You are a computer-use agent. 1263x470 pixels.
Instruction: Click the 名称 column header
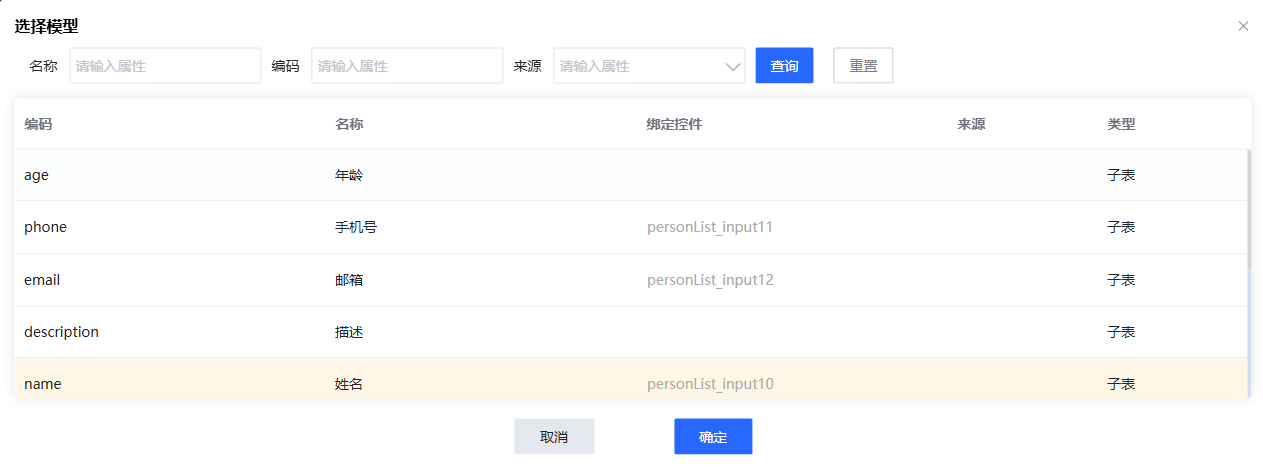coord(349,124)
